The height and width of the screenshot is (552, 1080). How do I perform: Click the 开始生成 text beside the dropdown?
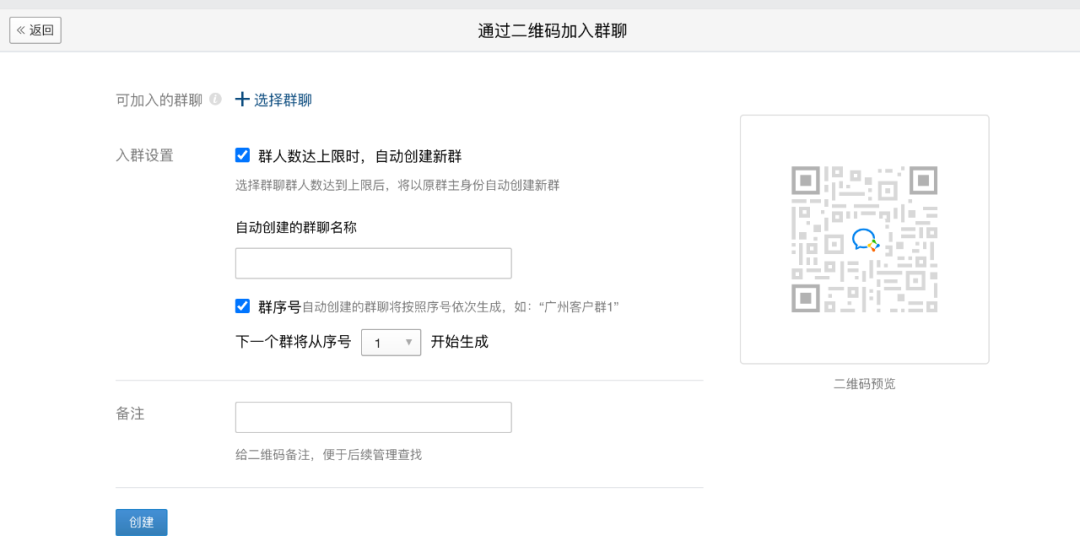point(459,342)
